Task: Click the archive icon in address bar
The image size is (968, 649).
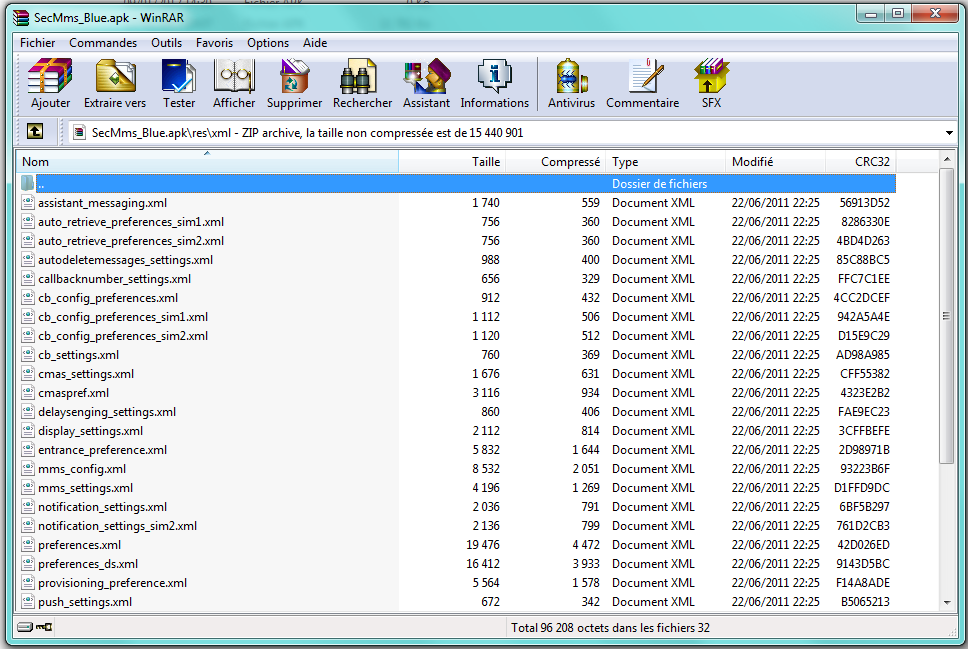Action: pos(79,132)
